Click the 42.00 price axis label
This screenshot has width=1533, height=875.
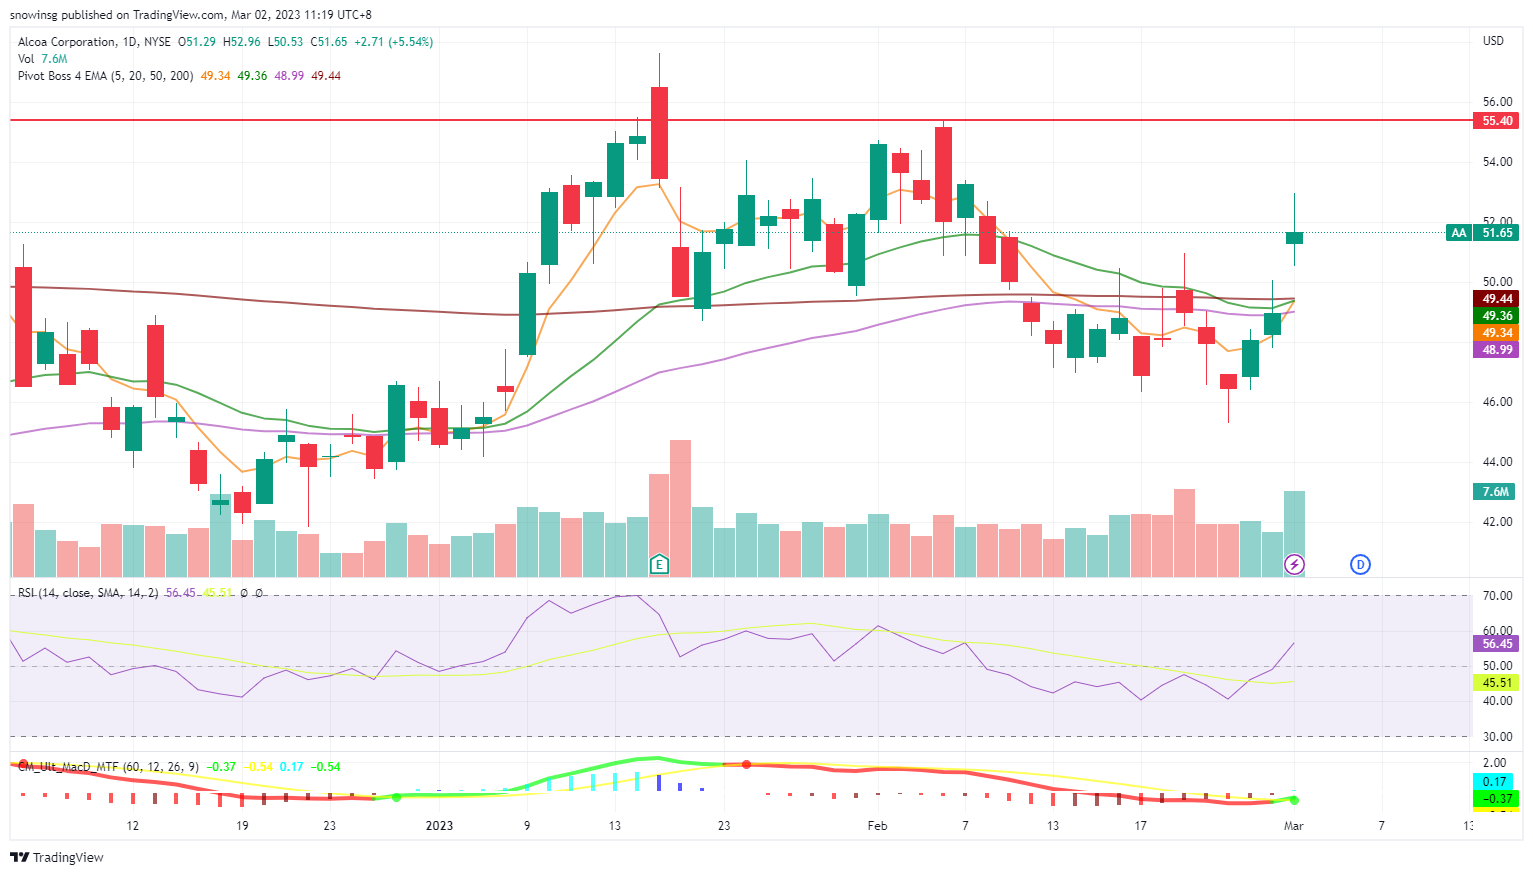click(1497, 522)
